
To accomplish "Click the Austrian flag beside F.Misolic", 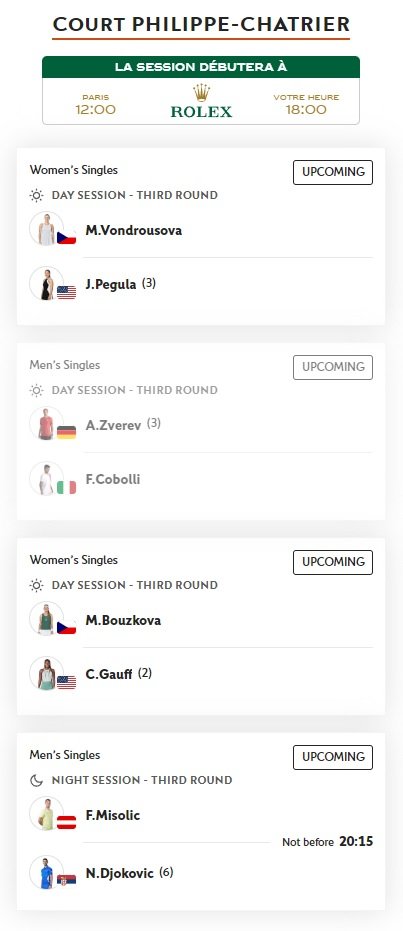I will tap(66, 822).
